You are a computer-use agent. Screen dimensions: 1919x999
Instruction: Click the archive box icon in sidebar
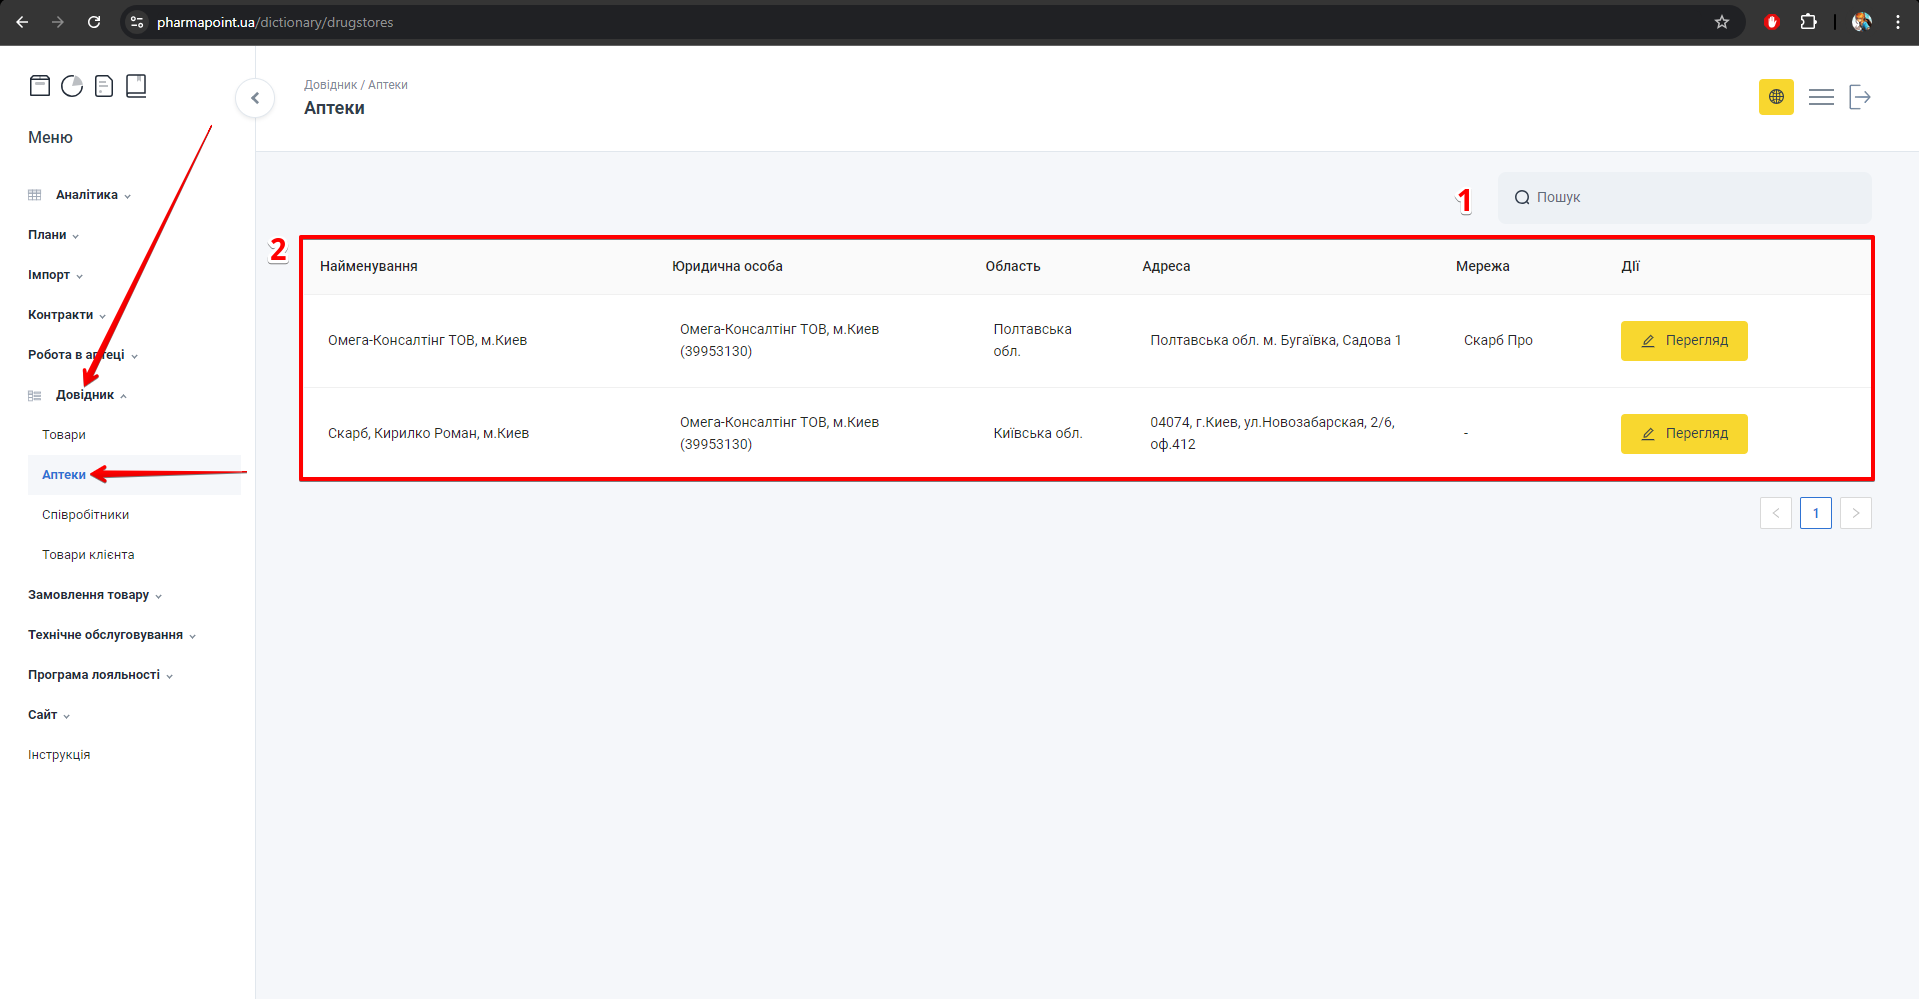(x=40, y=86)
